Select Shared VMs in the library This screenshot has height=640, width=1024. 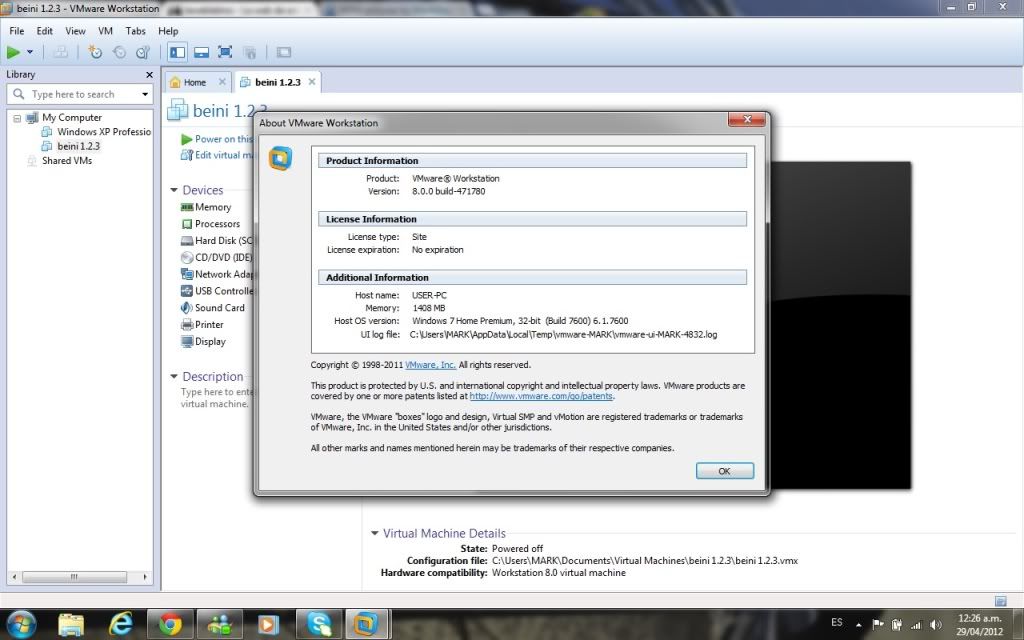(67, 161)
